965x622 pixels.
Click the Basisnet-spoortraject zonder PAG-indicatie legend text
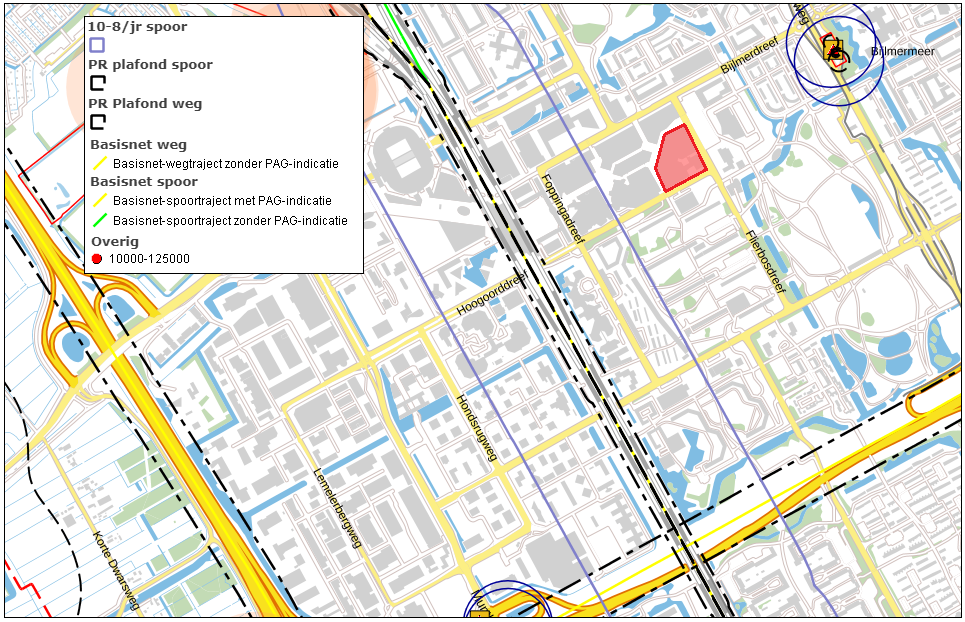(x=230, y=220)
